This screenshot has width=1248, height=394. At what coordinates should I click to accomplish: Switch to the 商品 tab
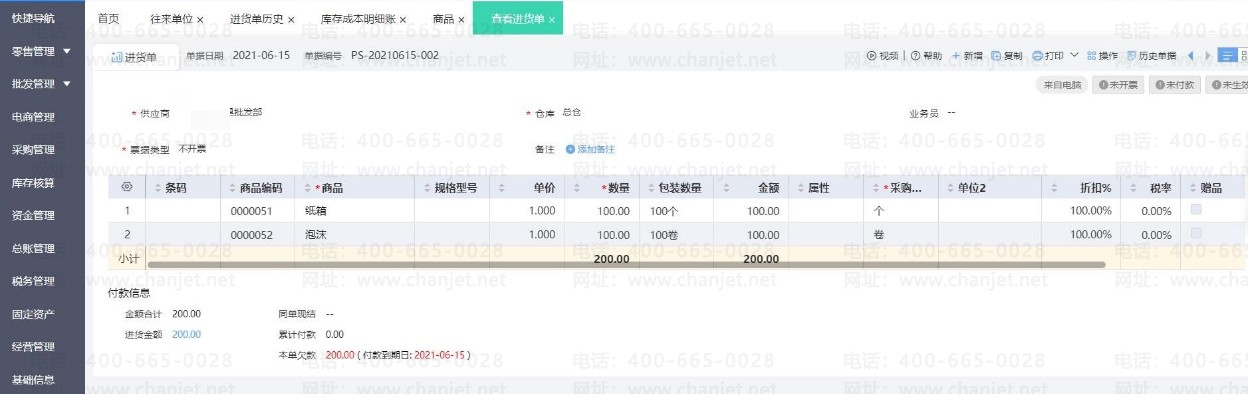(443, 19)
